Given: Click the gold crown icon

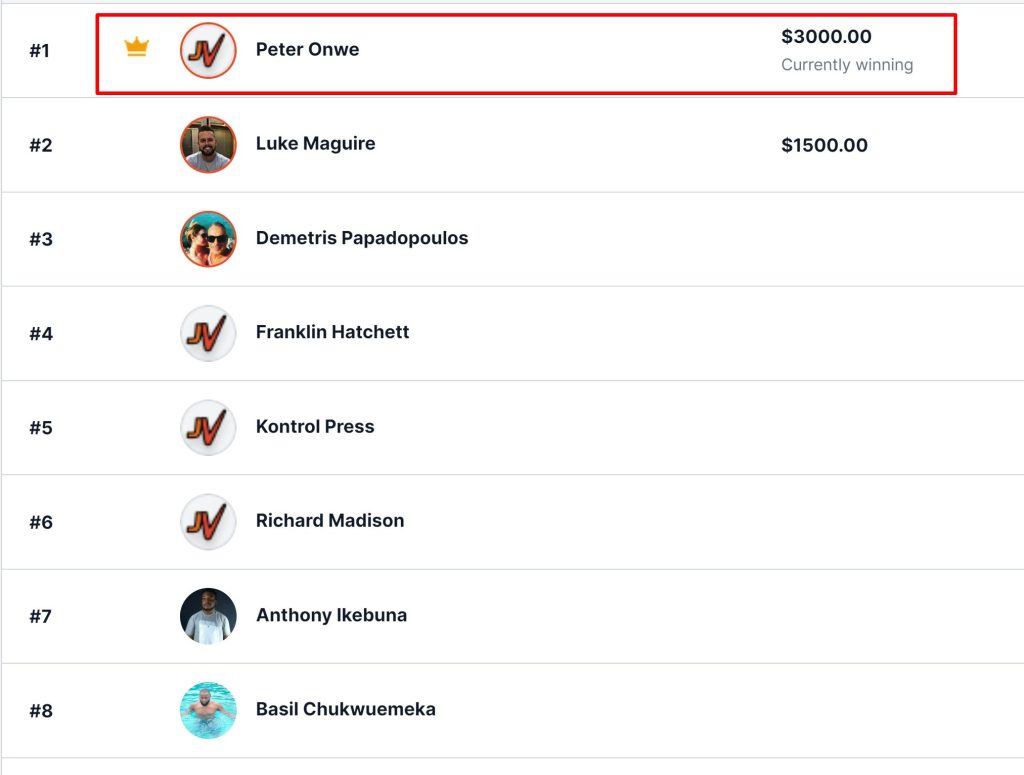Looking at the screenshot, I should (x=136, y=47).
